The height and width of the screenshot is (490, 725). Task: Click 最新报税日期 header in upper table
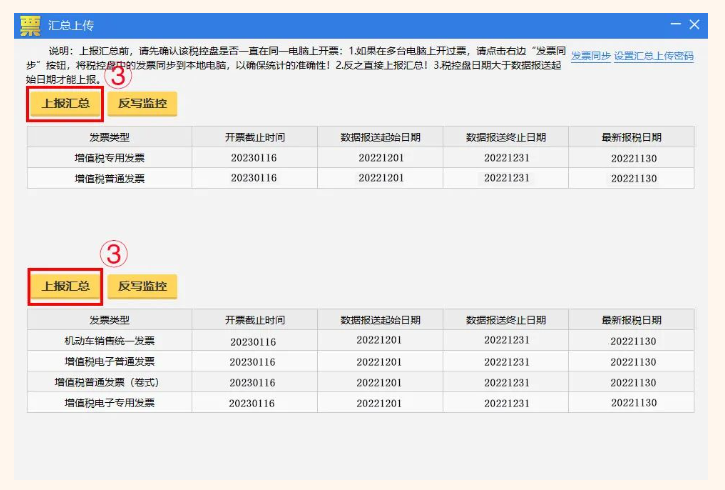click(631, 137)
